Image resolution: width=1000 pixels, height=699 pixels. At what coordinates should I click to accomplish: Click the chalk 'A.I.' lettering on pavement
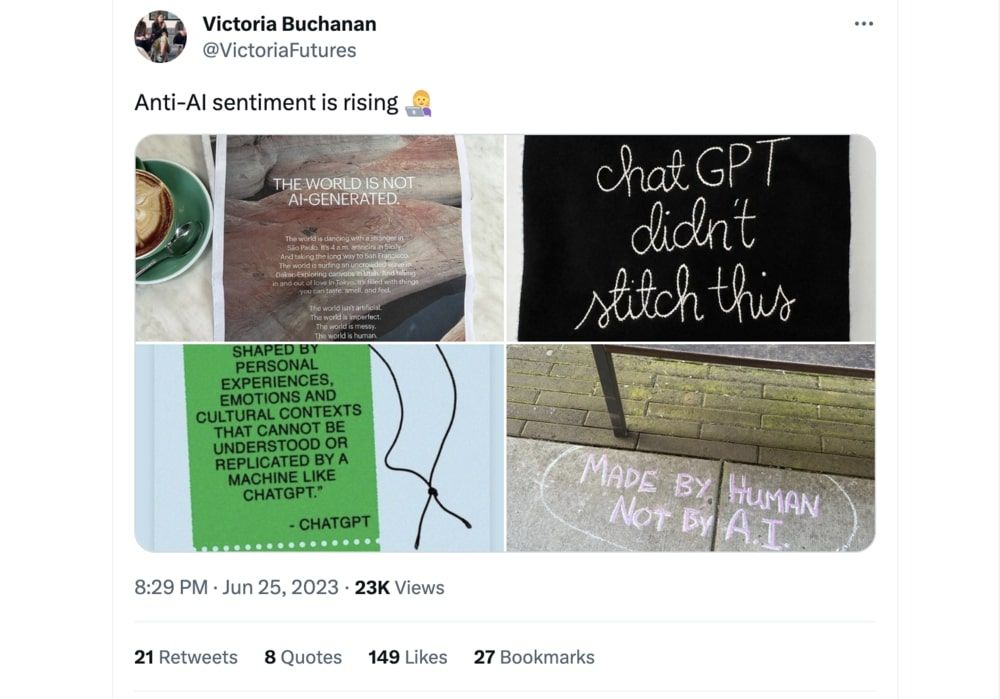point(754,529)
